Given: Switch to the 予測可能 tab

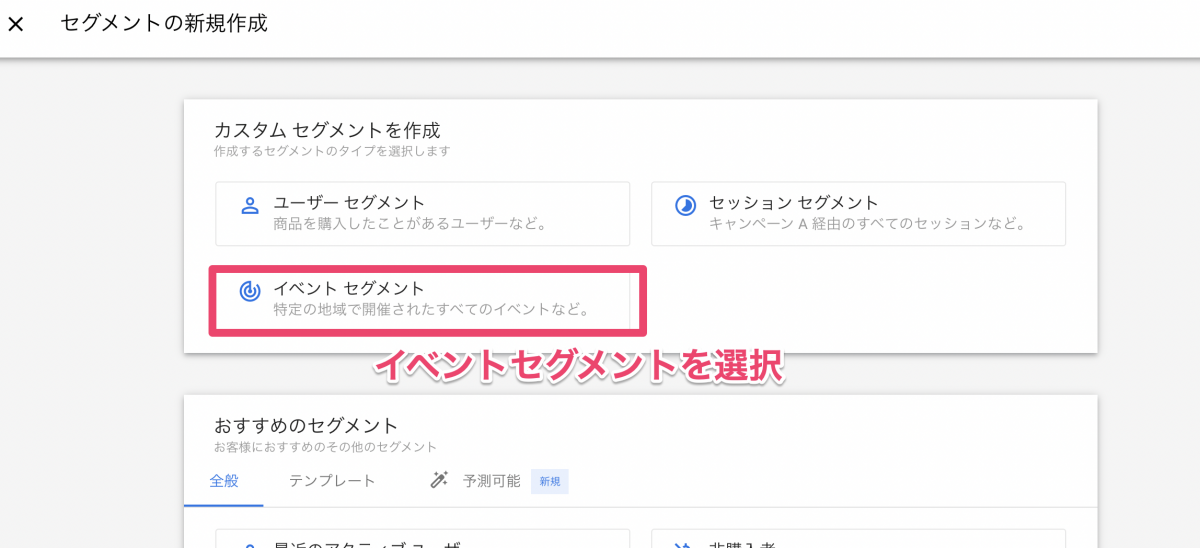Looking at the screenshot, I should [491, 481].
